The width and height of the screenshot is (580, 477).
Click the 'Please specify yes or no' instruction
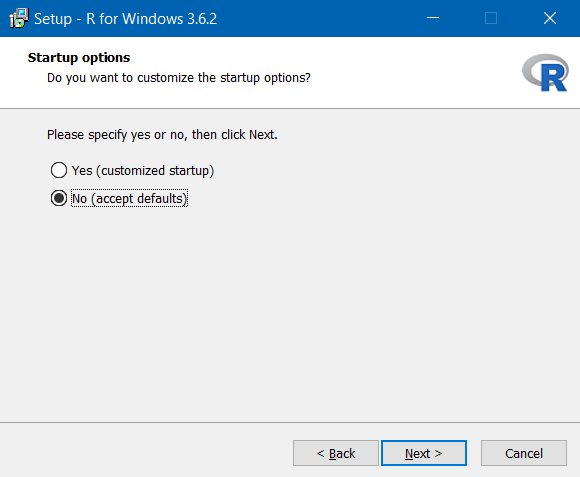tap(162, 135)
